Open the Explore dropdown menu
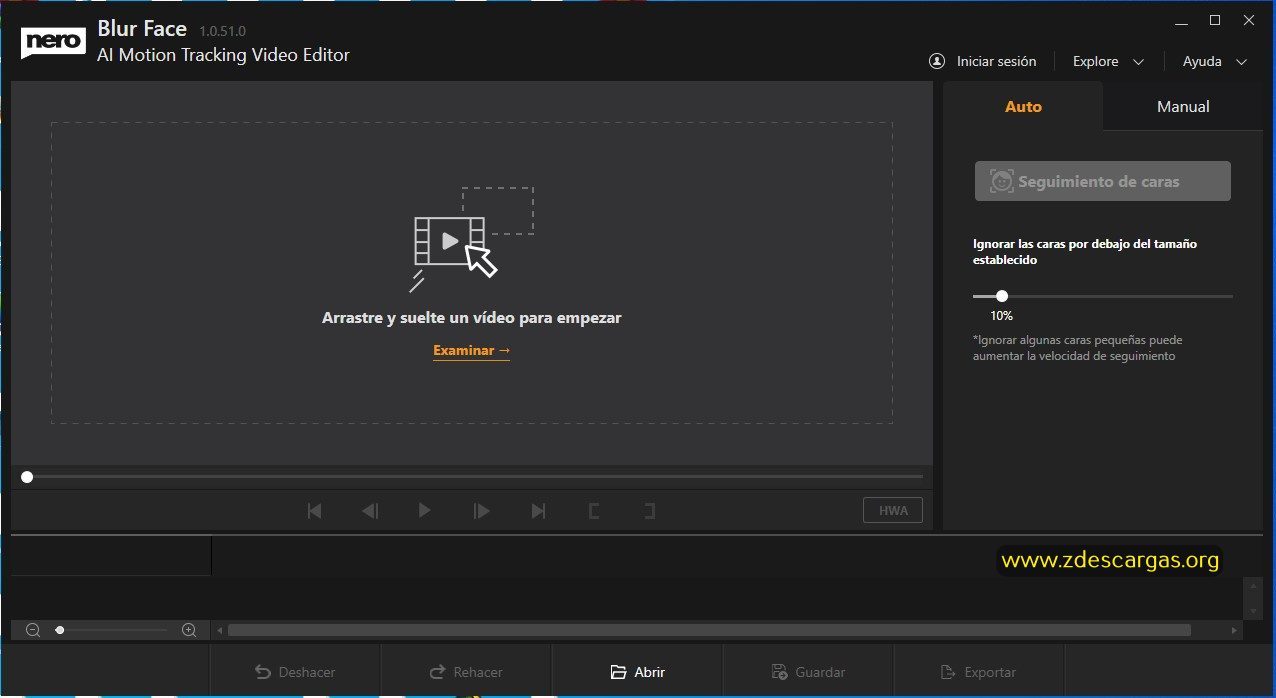1276x698 pixels. click(x=1108, y=61)
